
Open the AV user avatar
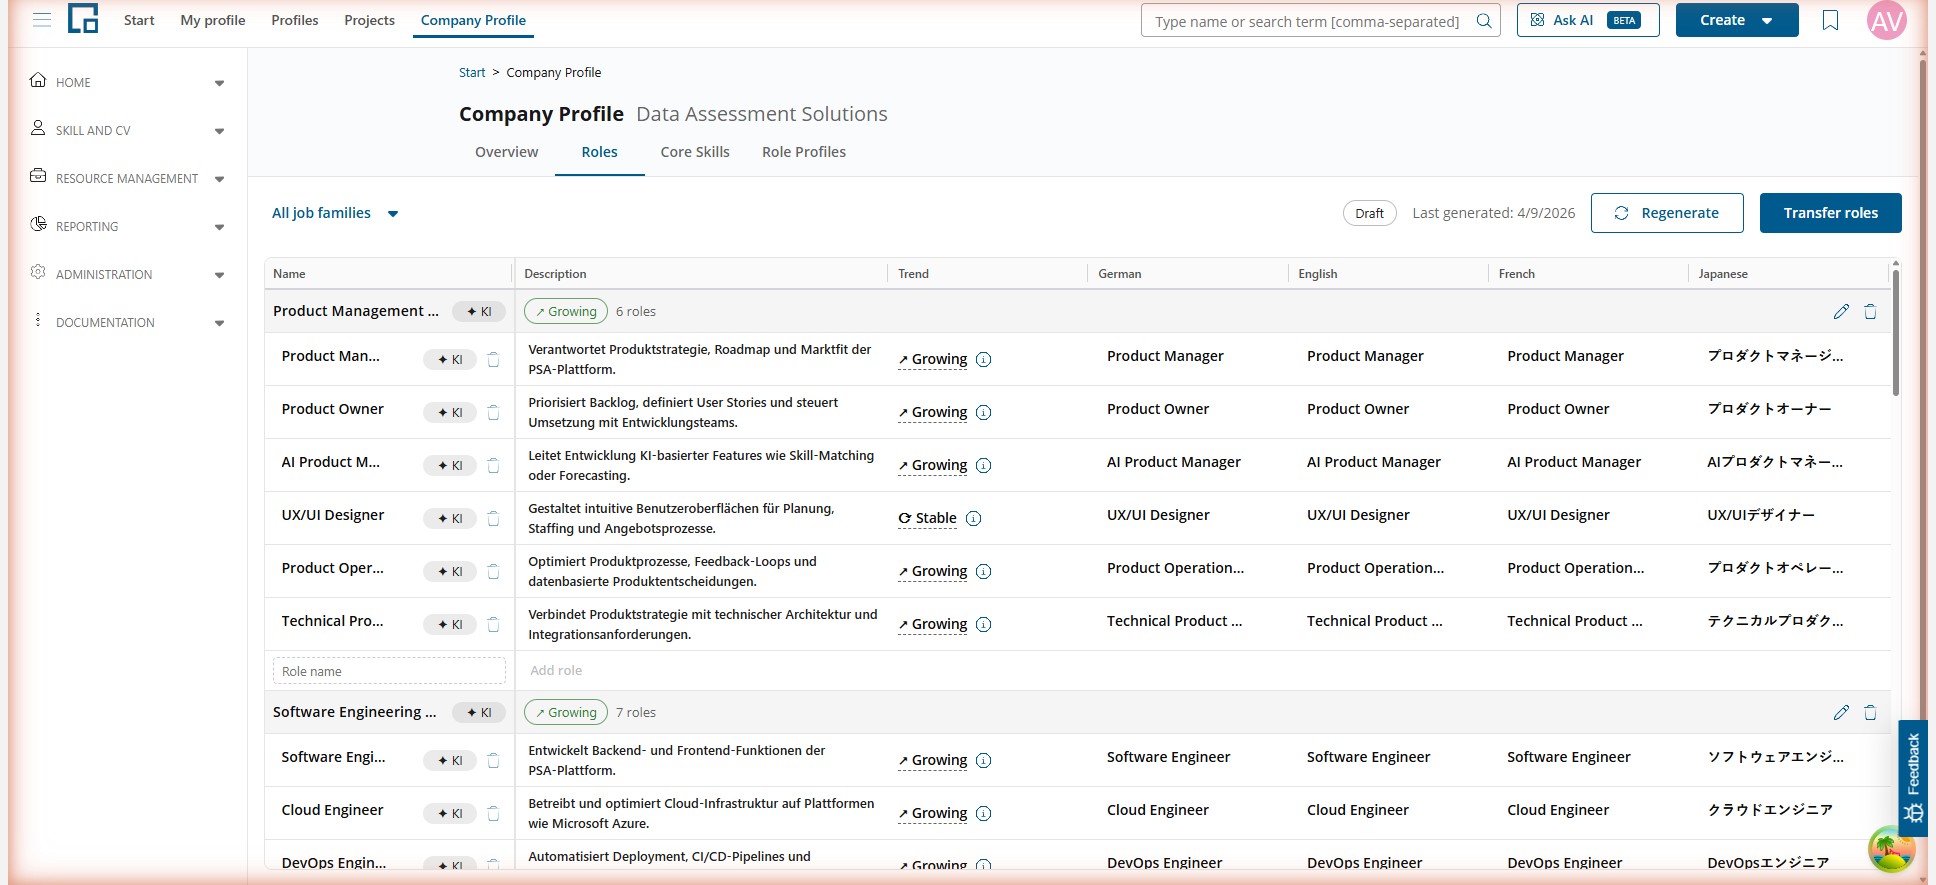[1887, 20]
